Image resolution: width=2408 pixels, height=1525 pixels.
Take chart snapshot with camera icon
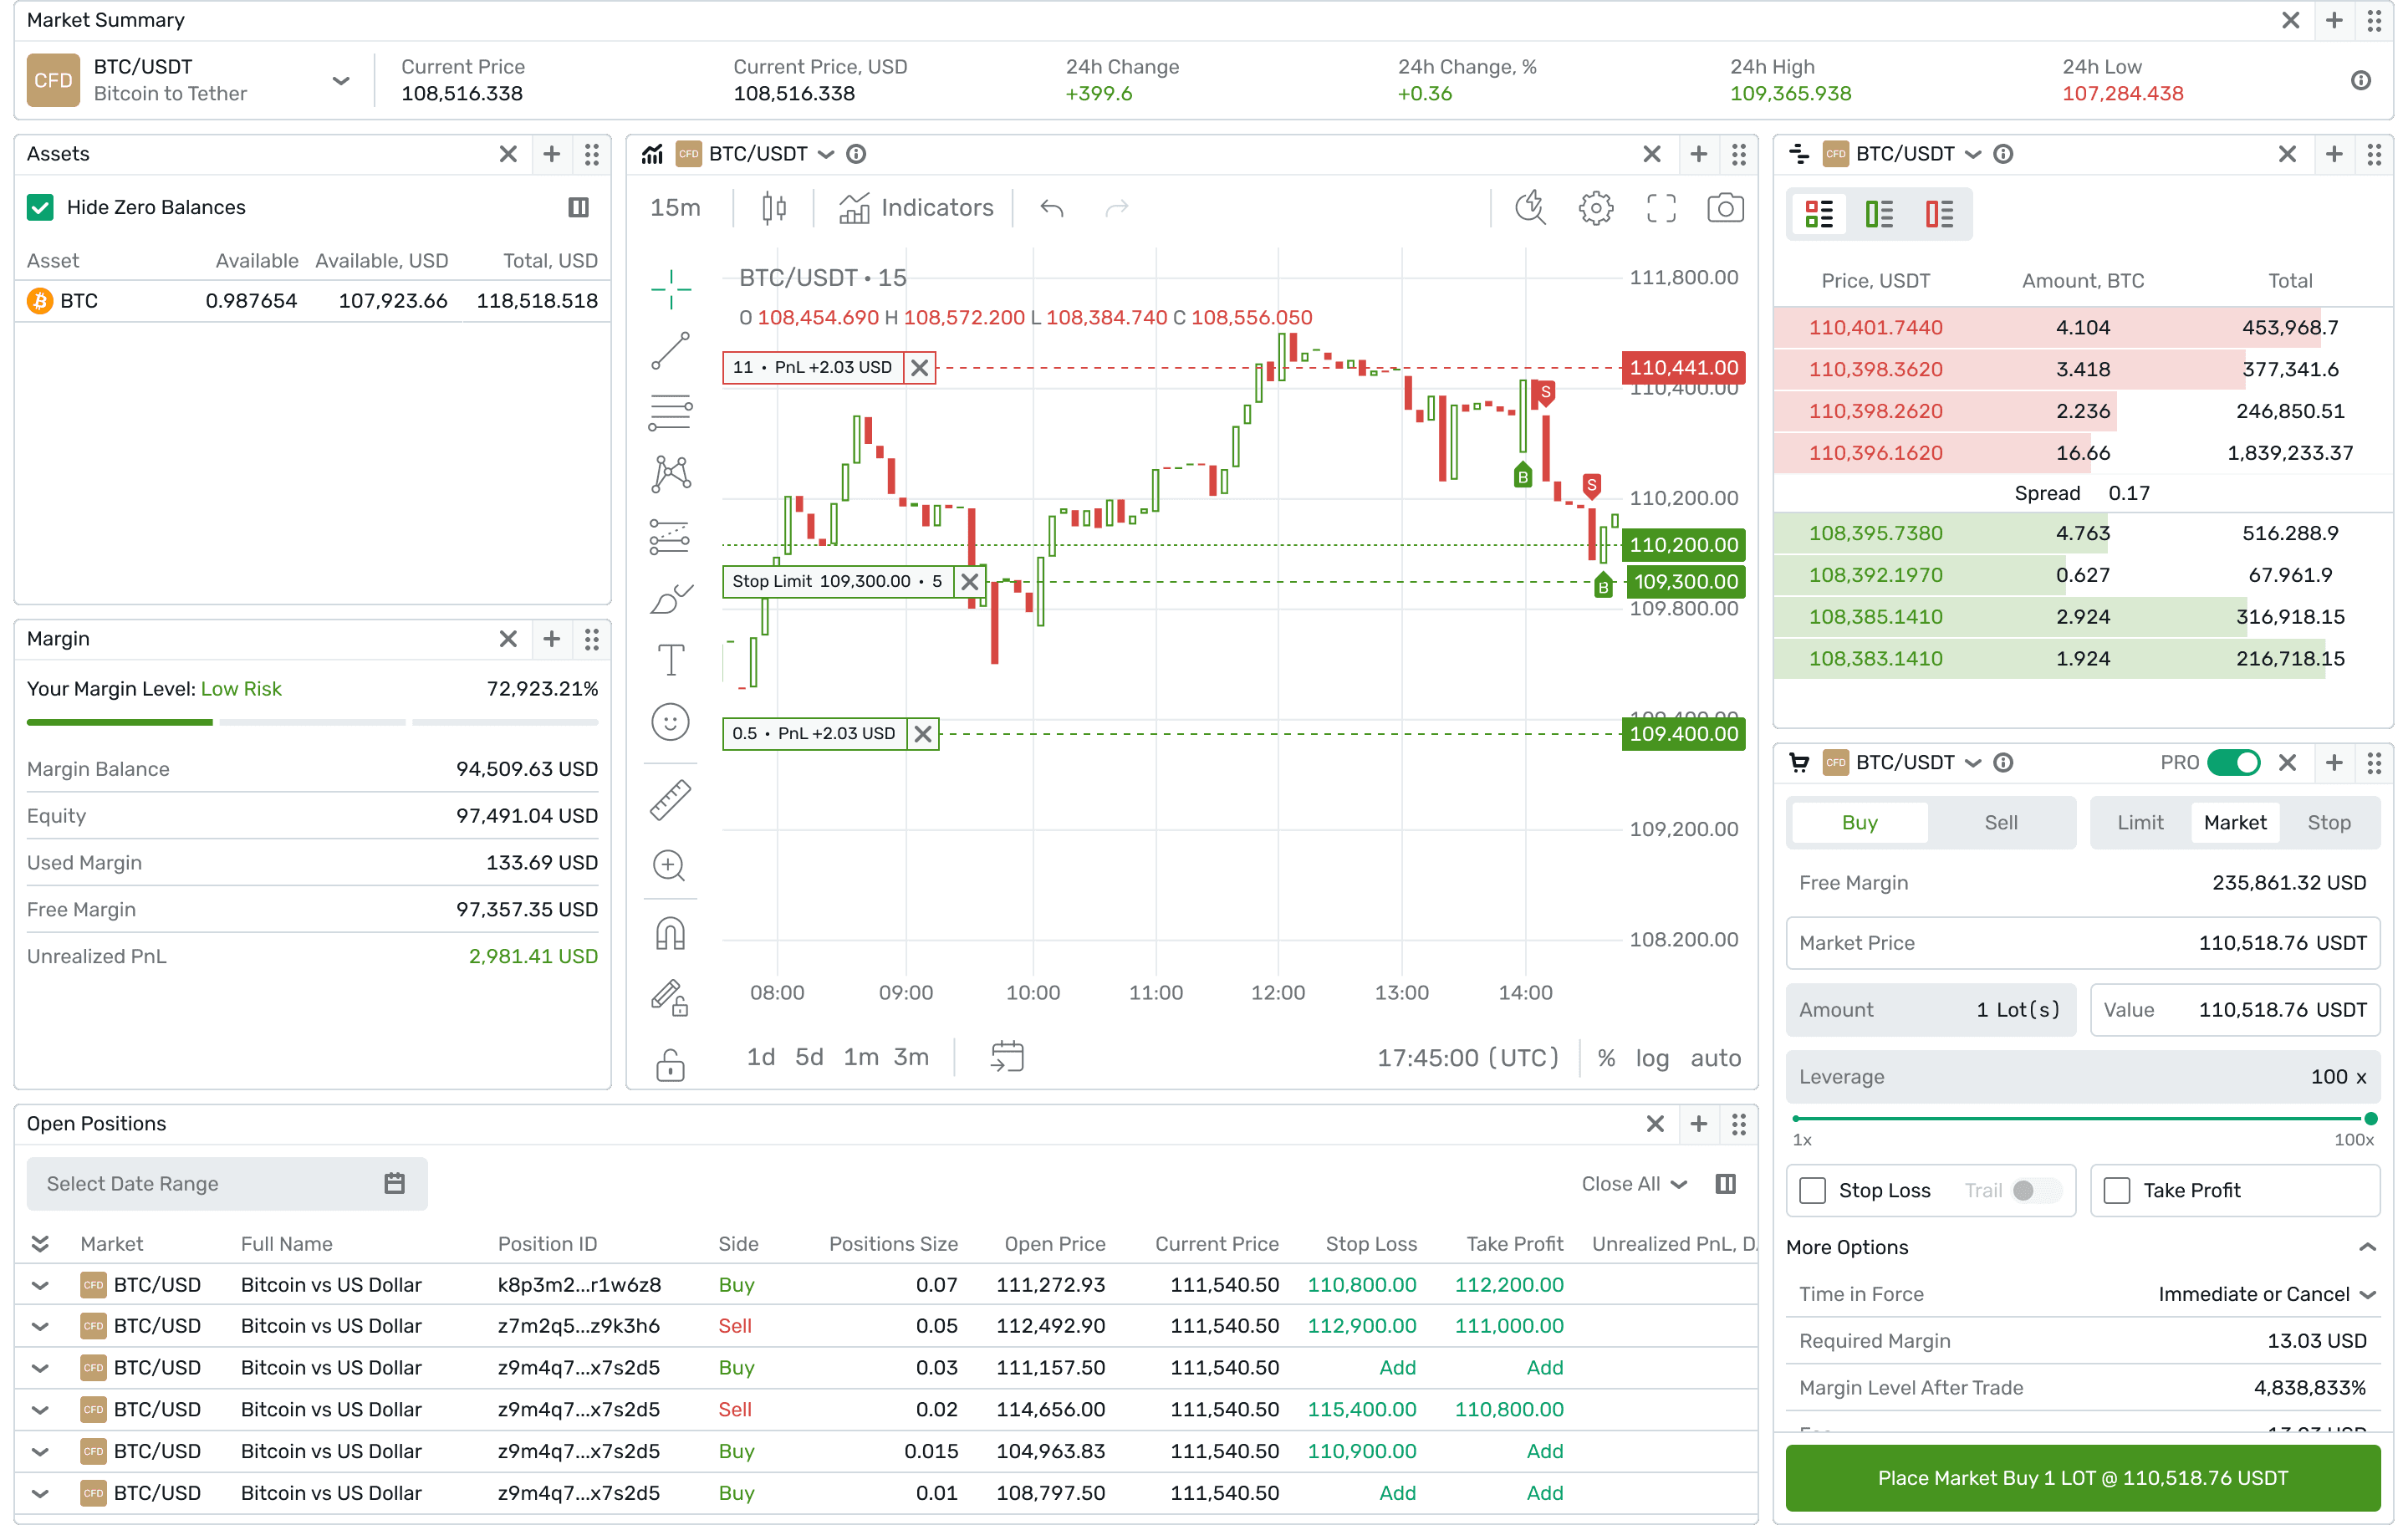coord(1724,208)
